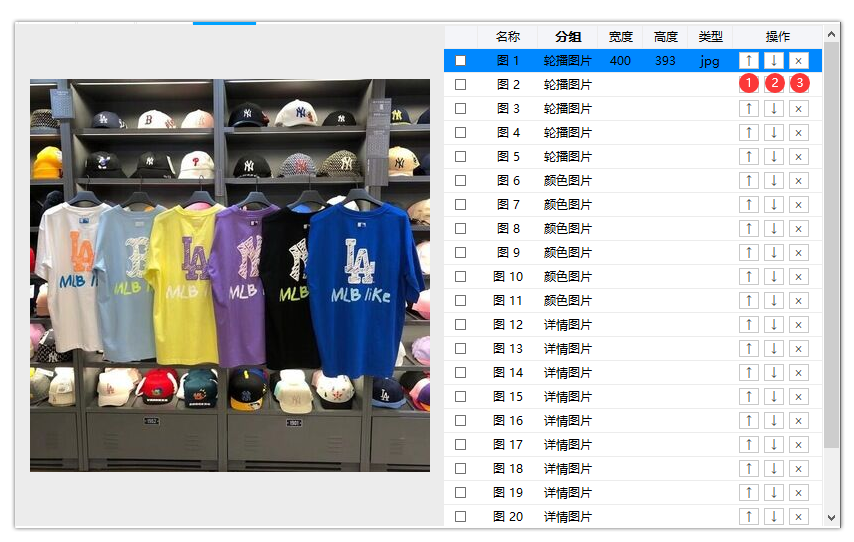Screen dimensions: 854x542
Task: Click the 分组 column header
Action: click(568, 36)
